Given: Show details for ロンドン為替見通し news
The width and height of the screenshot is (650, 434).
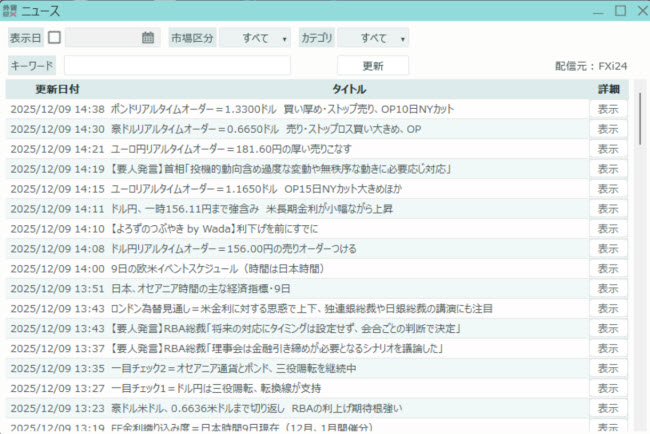Looking at the screenshot, I should (608, 309).
